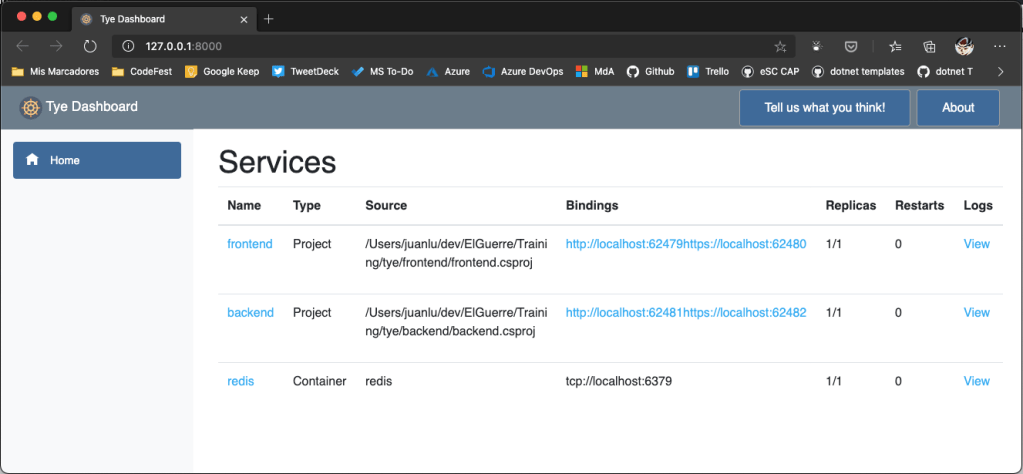Click the site information icon
Image resolution: width=1023 pixels, height=474 pixels.
click(x=128, y=46)
